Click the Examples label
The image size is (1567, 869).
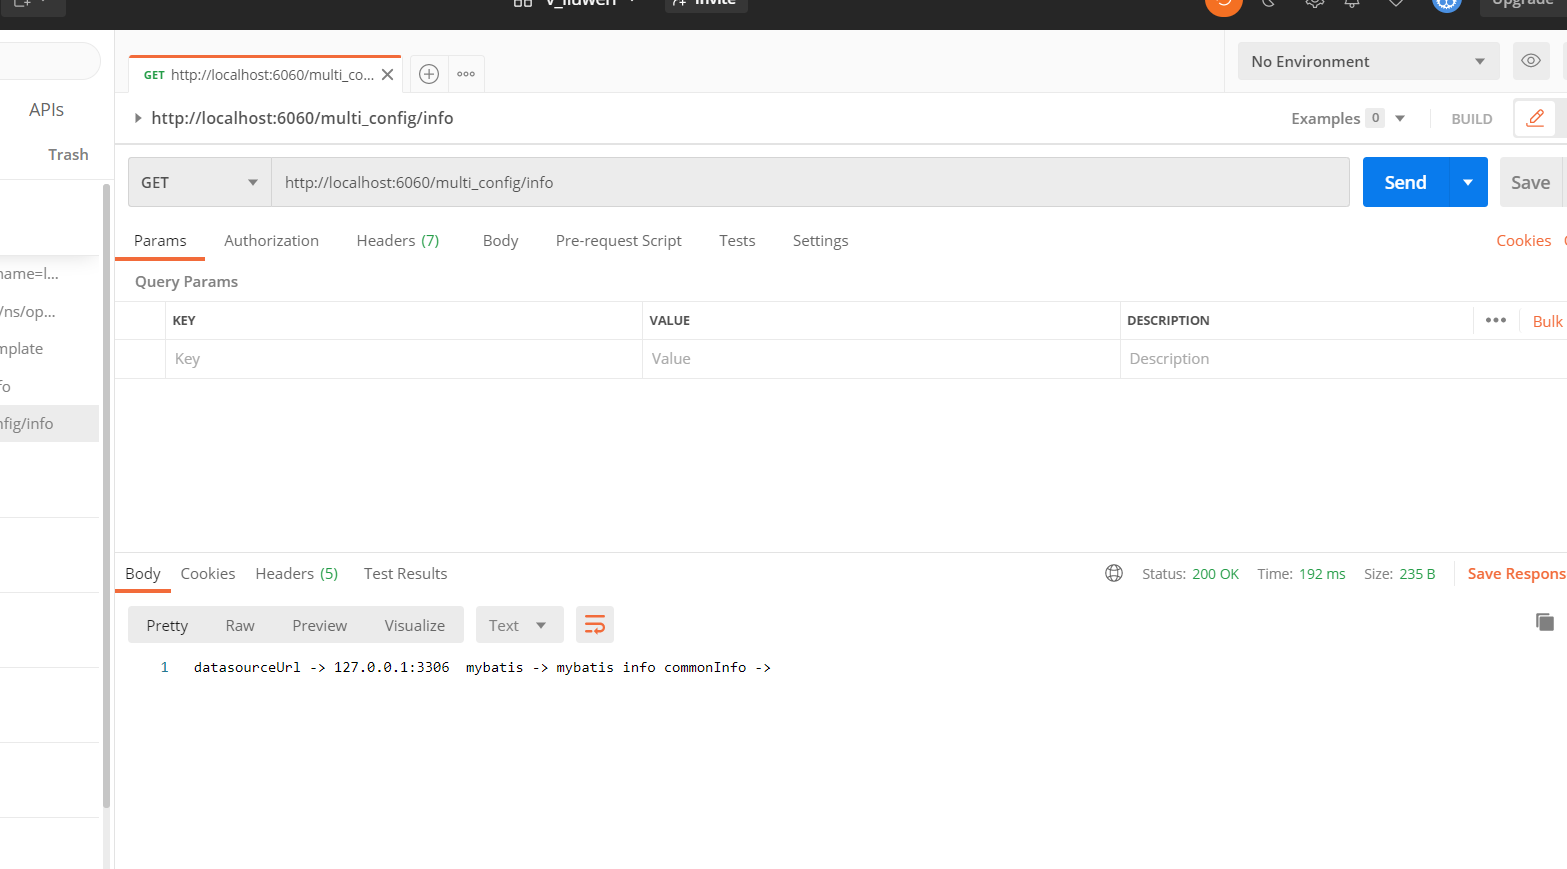(1326, 119)
